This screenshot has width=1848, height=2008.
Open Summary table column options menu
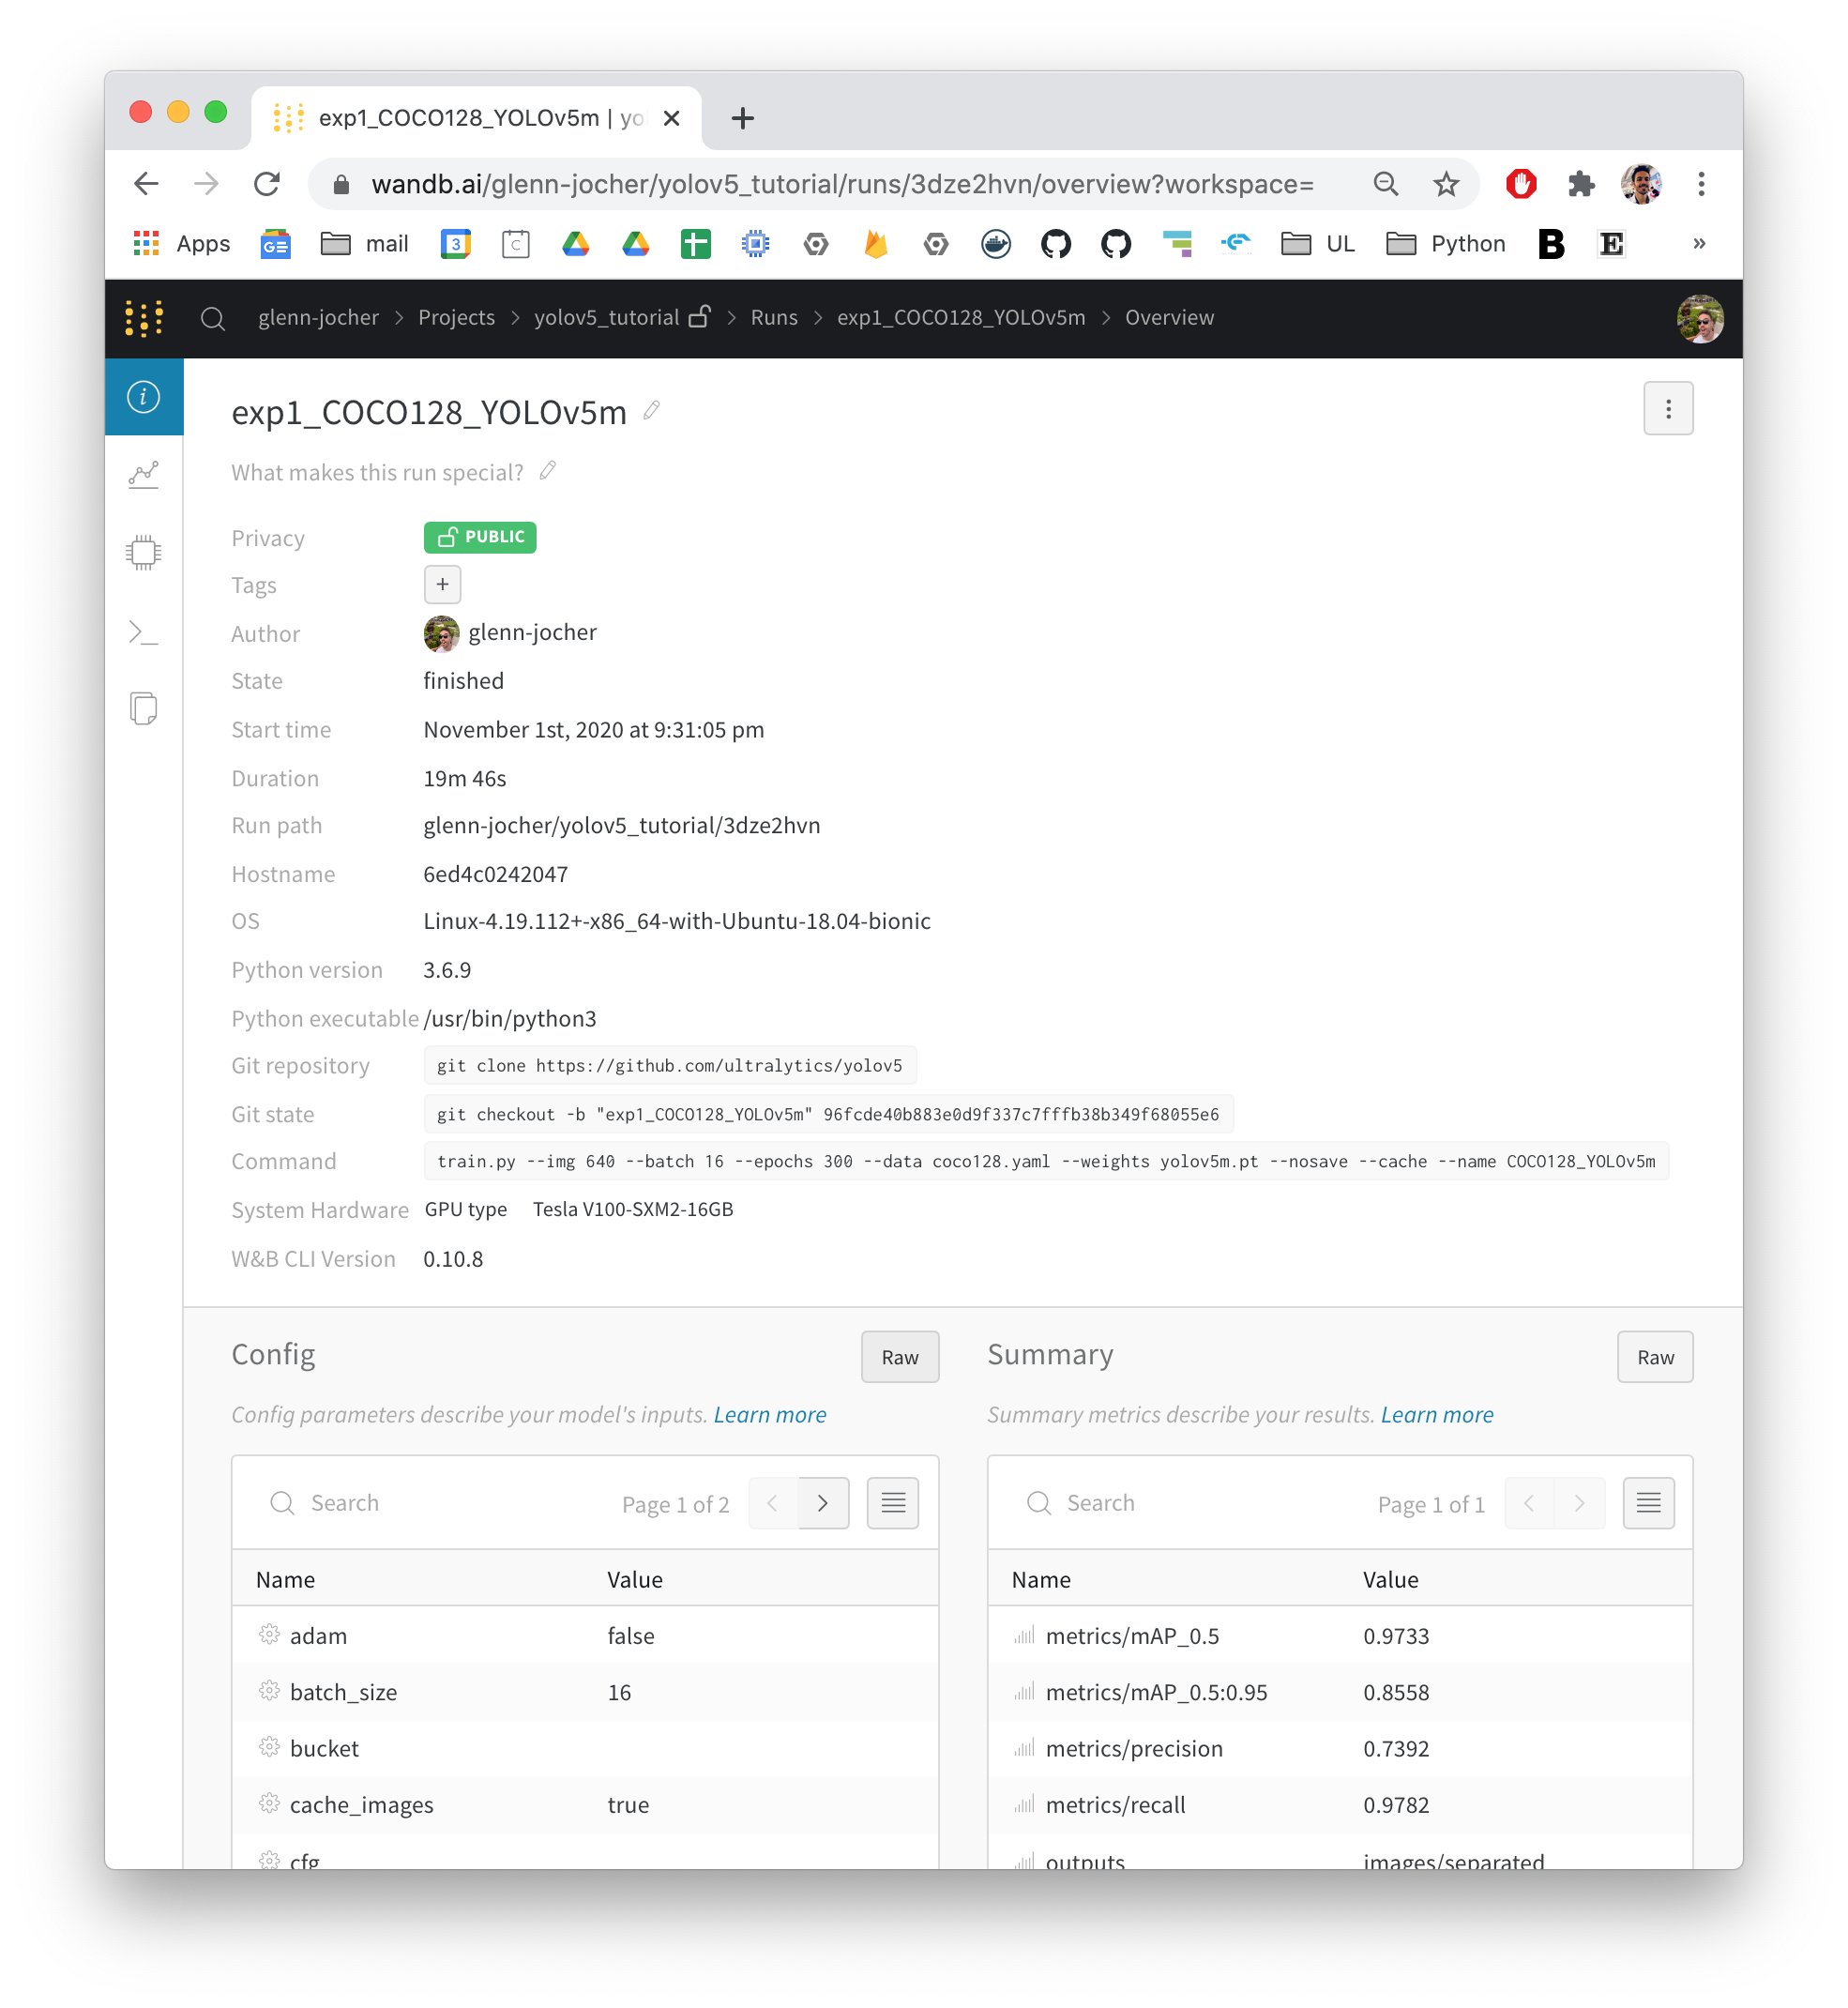[x=1647, y=1503]
